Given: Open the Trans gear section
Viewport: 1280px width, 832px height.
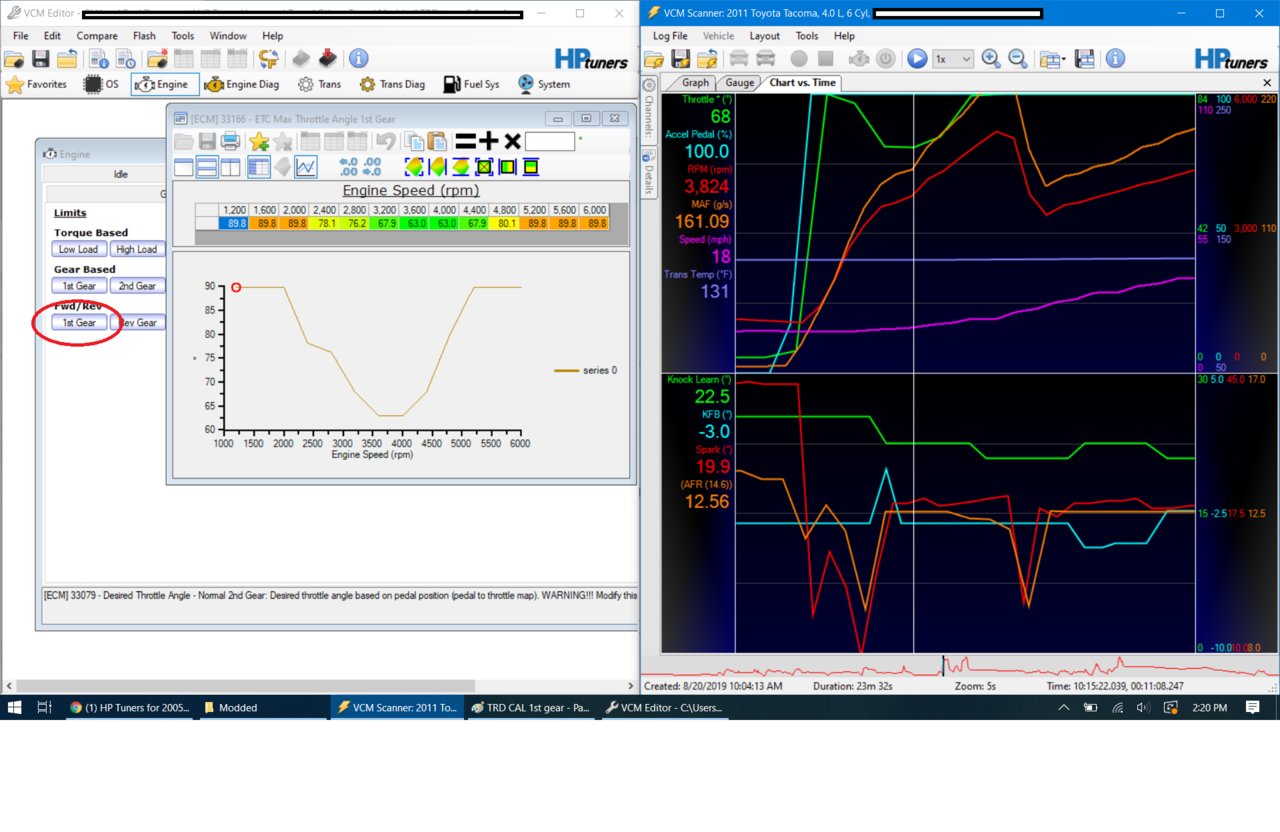Looking at the screenshot, I should (x=319, y=84).
